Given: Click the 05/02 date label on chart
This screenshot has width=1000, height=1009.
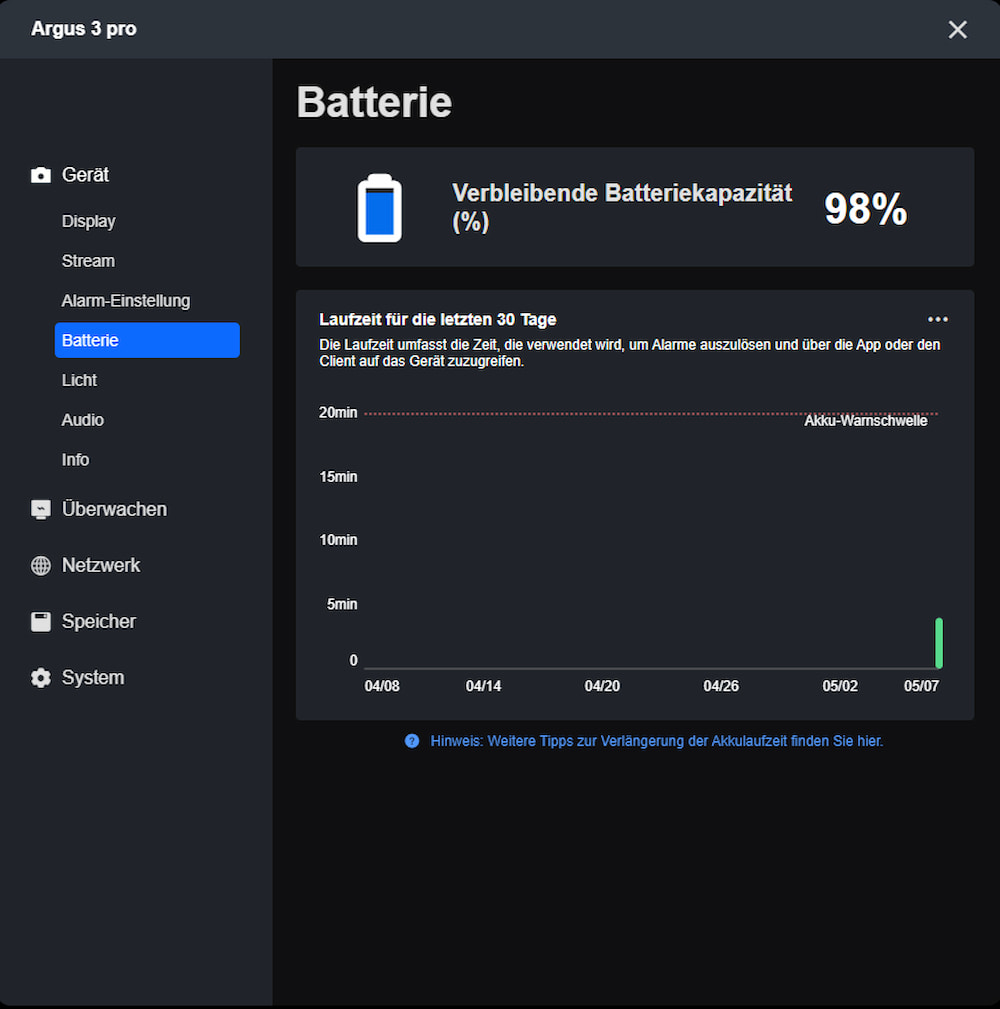Looking at the screenshot, I should tap(840, 686).
